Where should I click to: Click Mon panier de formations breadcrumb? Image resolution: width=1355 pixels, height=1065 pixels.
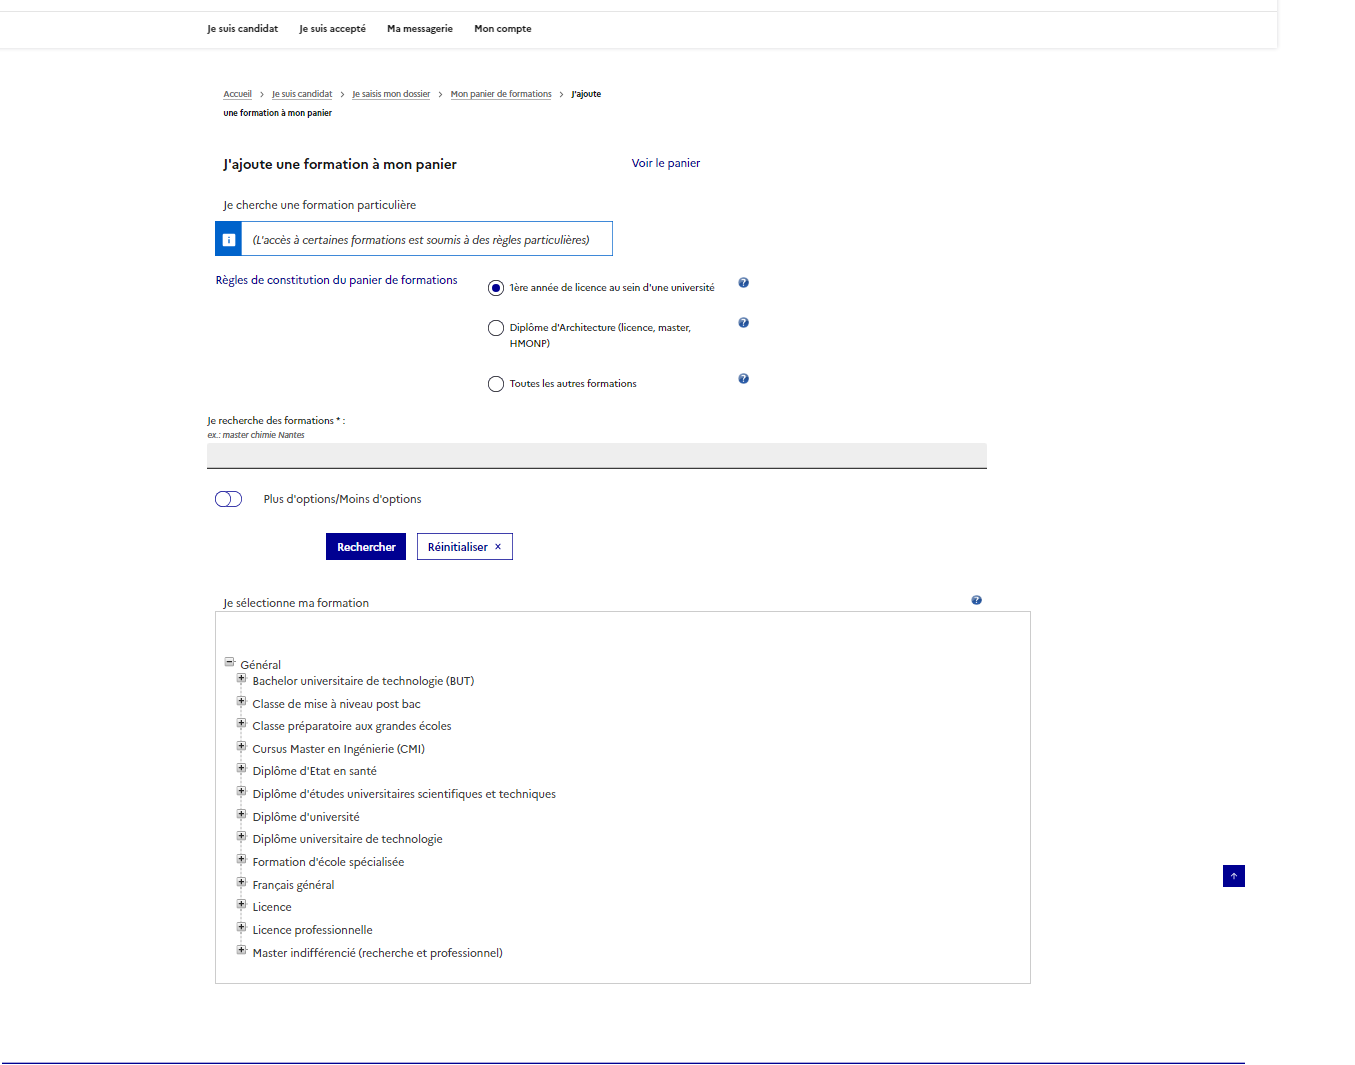[501, 94]
